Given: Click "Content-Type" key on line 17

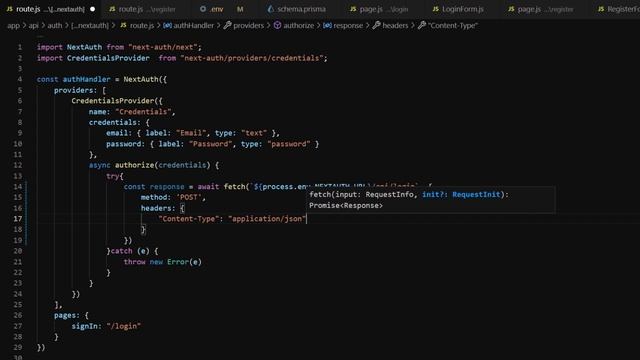Looking at the screenshot, I should pyautogui.click(x=189, y=219).
